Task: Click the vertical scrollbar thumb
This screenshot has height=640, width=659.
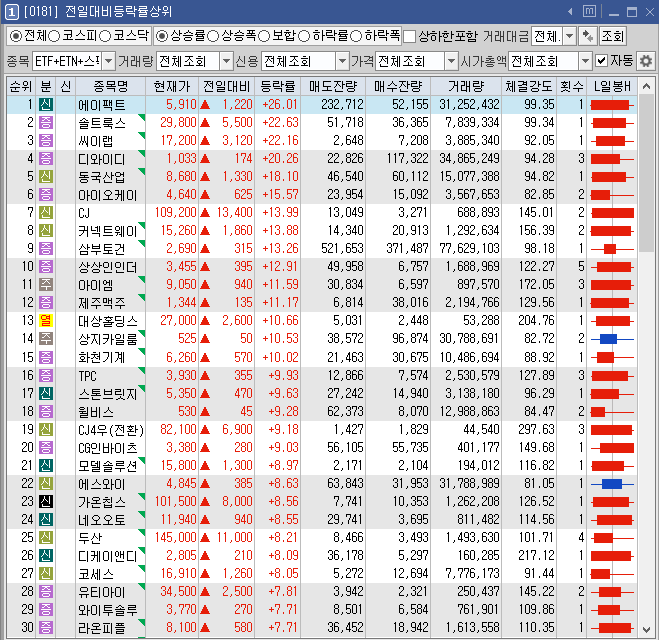Action: click(646, 173)
